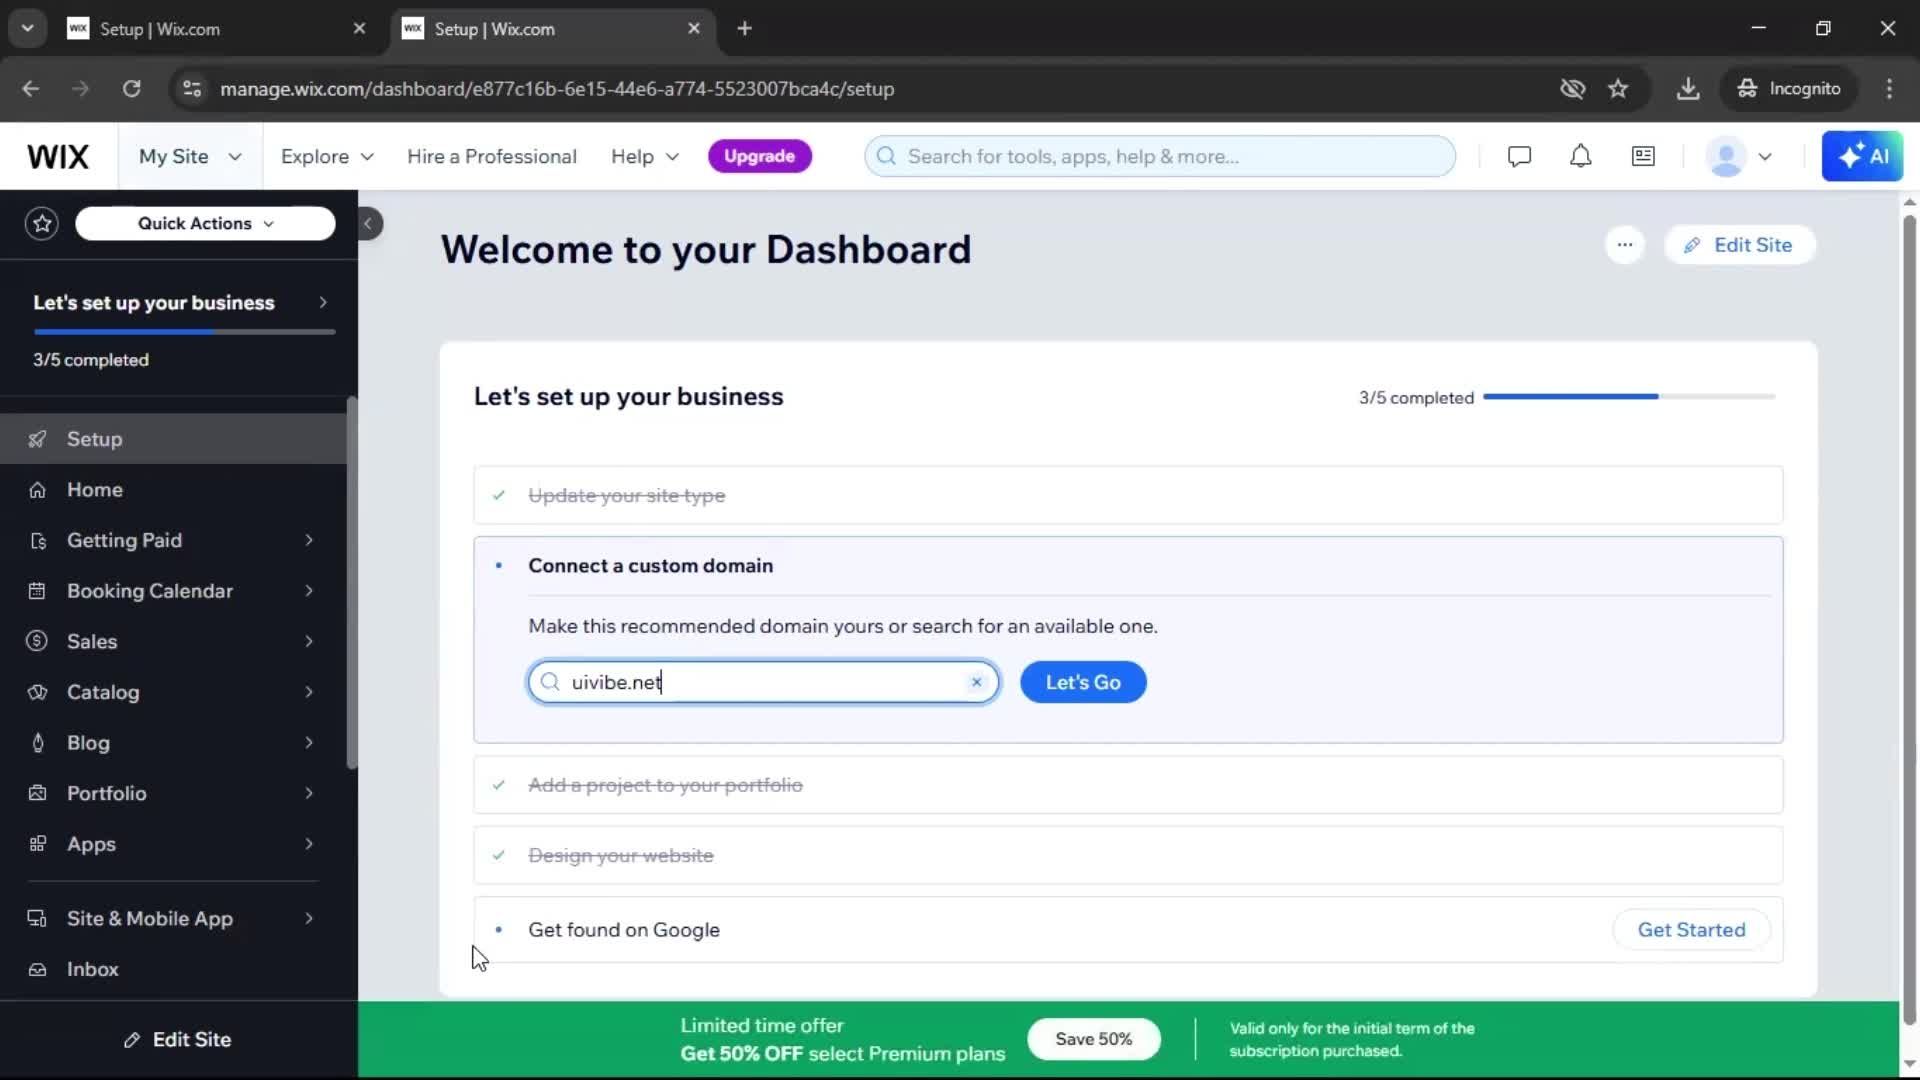Click the tracking protection eye icon

(x=1572, y=89)
